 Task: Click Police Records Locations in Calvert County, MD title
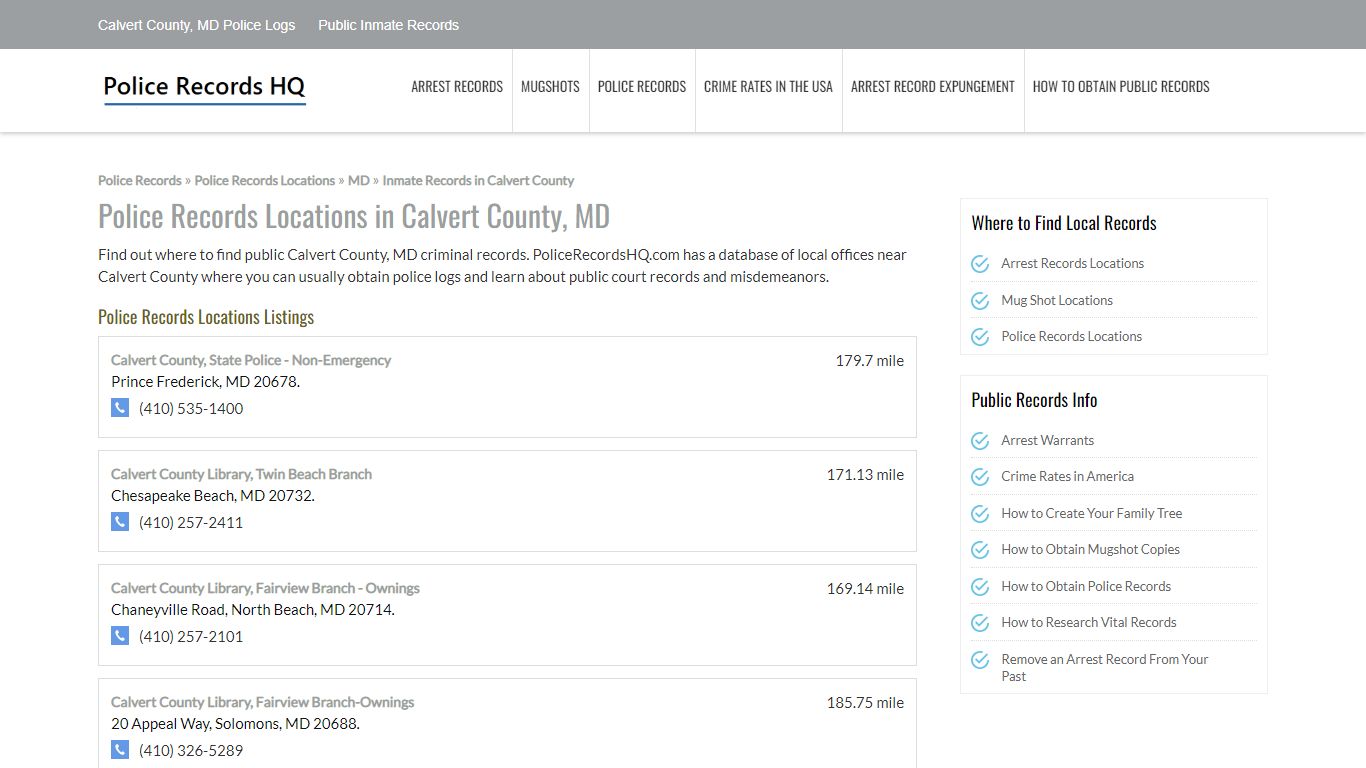click(x=354, y=216)
